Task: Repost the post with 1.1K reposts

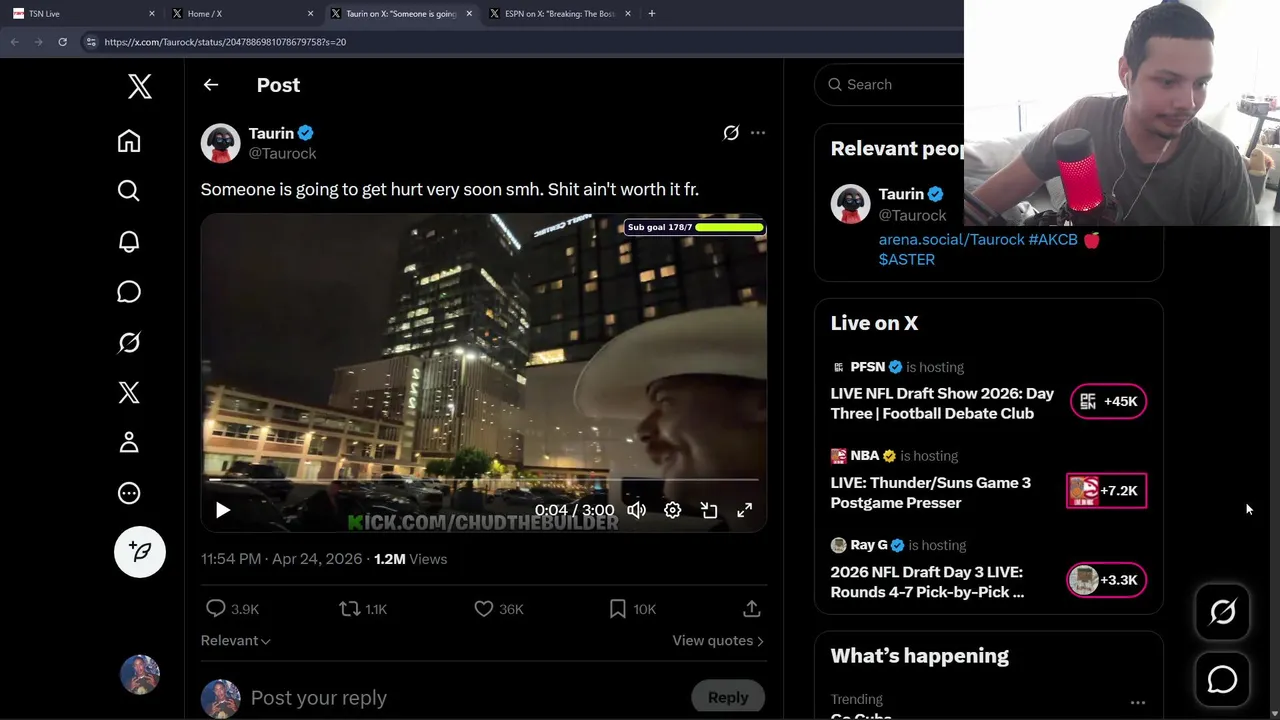Action: click(x=362, y=609)
